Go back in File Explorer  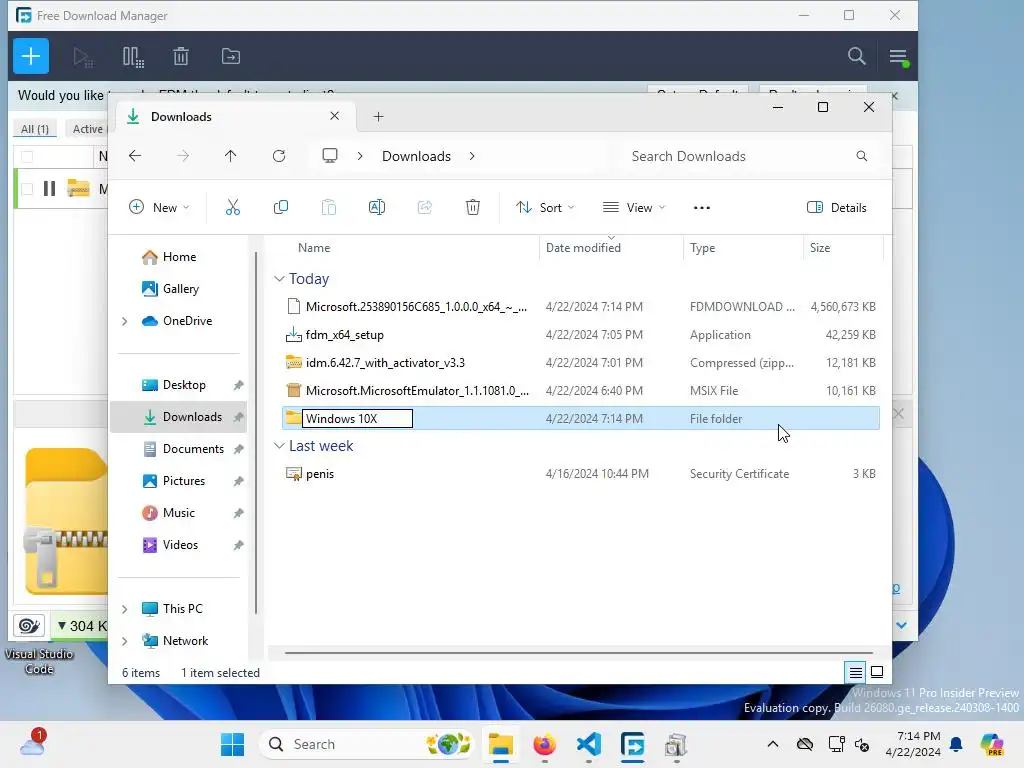135,156
